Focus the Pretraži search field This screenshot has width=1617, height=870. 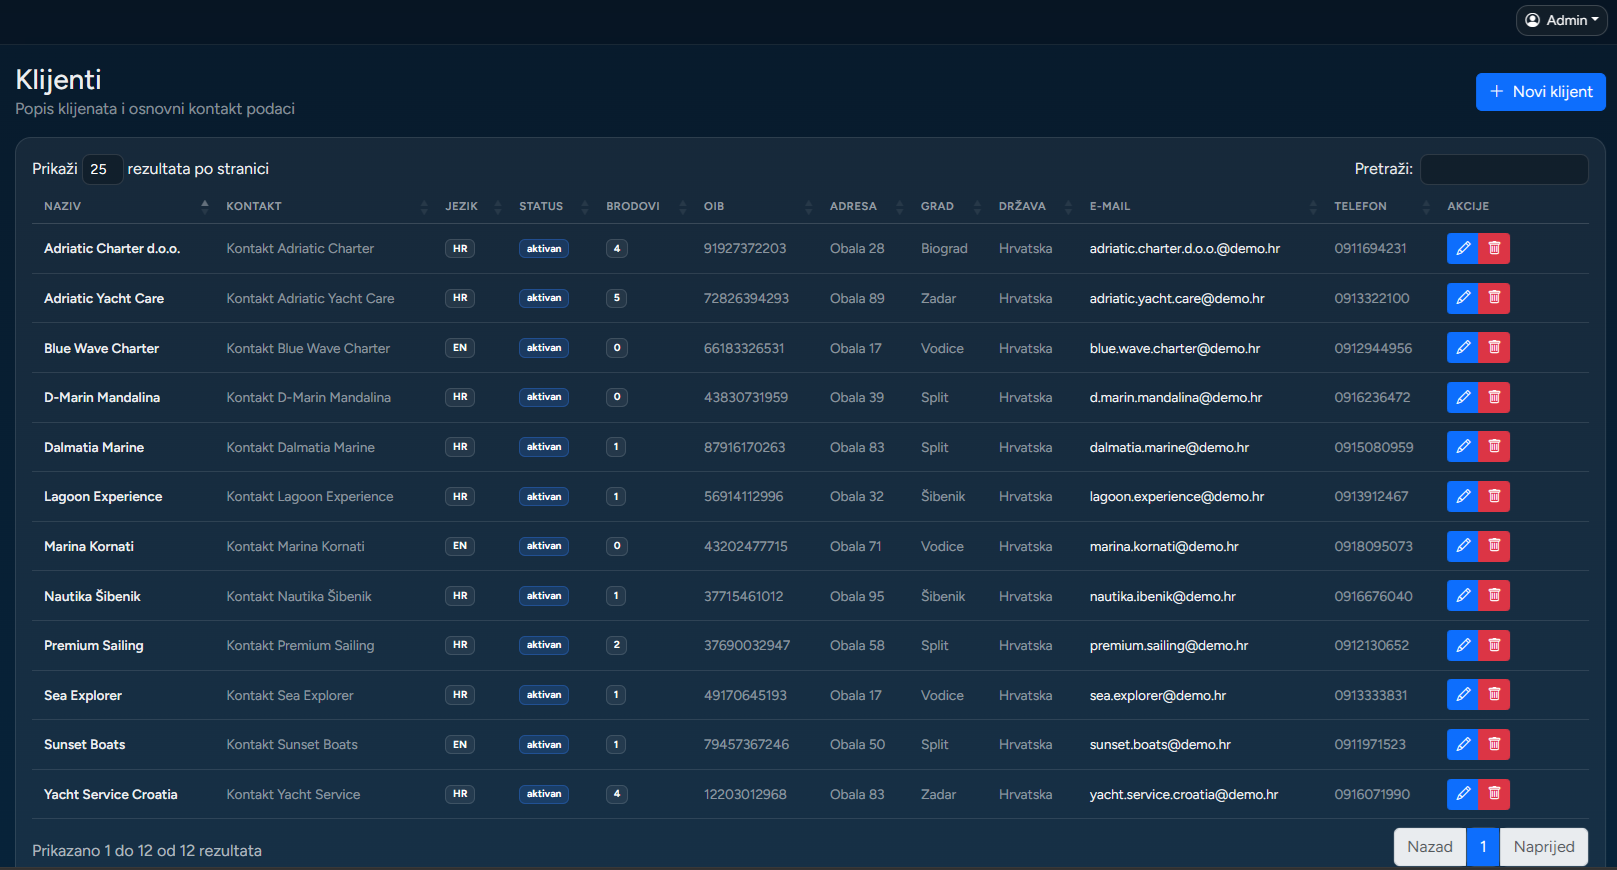click(x=1504, y=169)
